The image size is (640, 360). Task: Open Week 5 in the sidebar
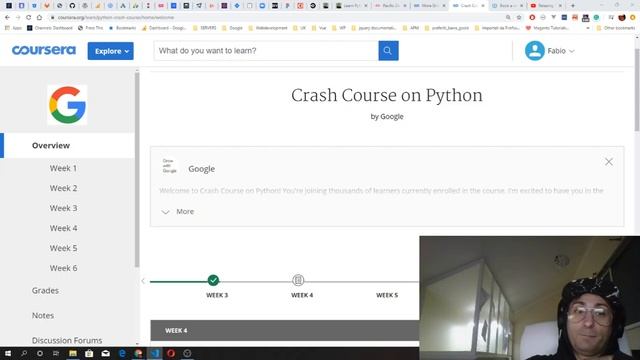tap(63, 248)
